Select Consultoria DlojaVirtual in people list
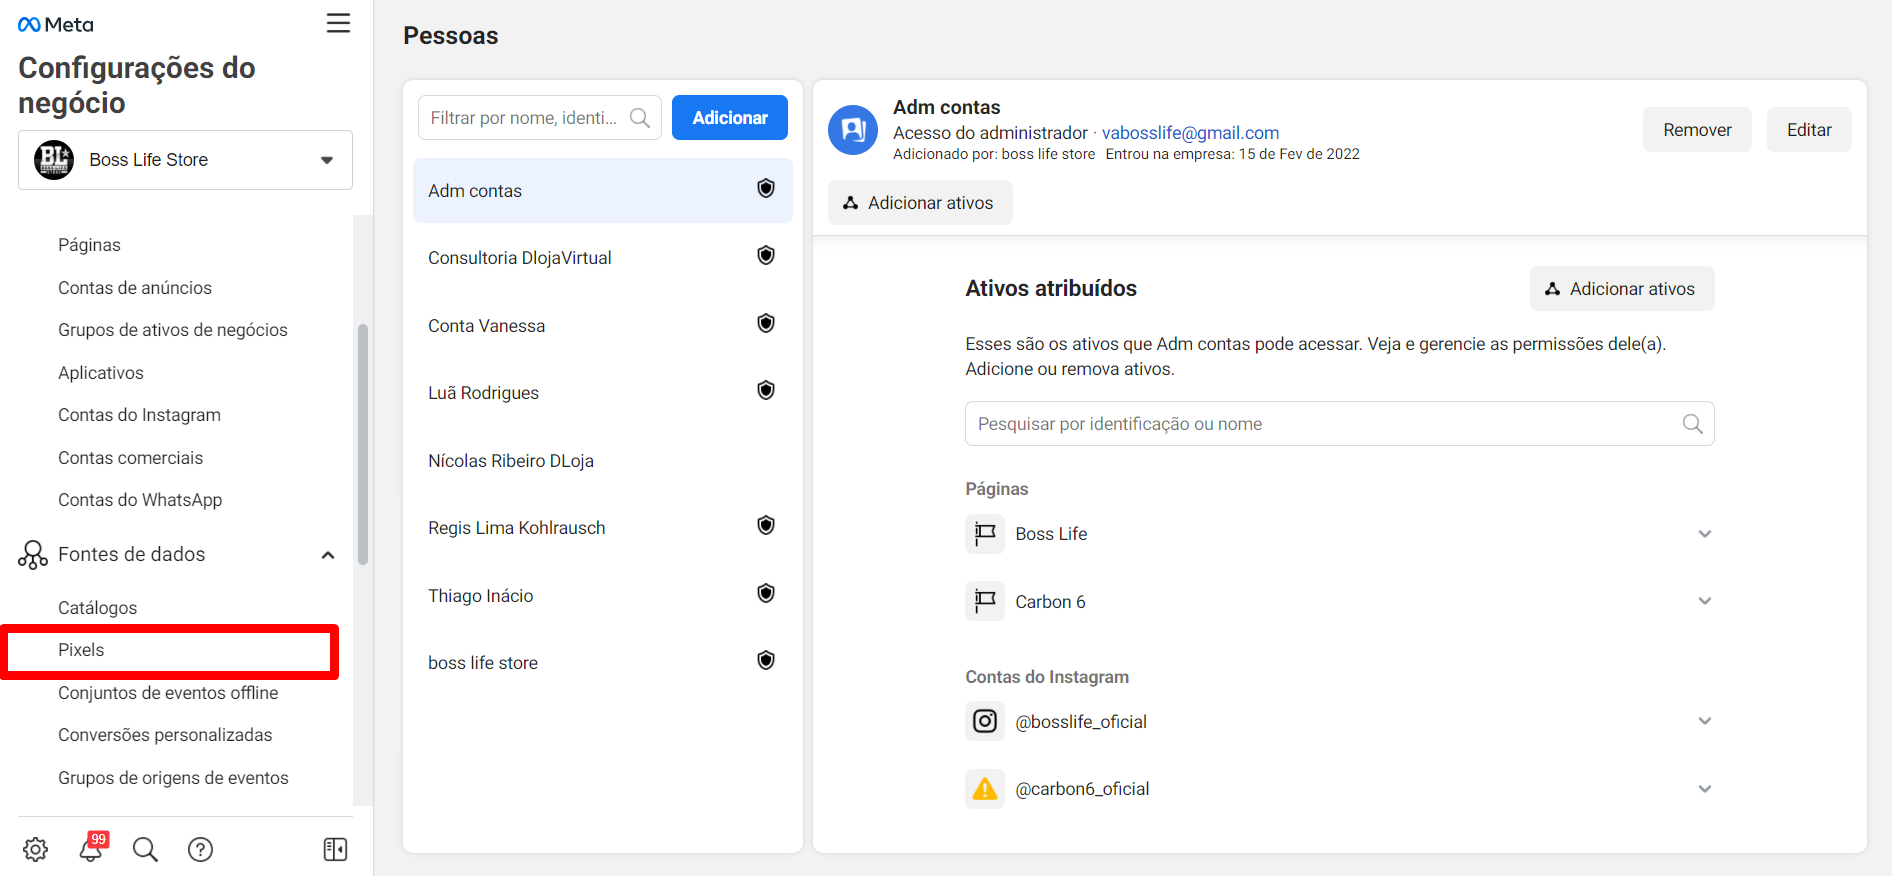The image size is (1892, 876). [603, 258]
